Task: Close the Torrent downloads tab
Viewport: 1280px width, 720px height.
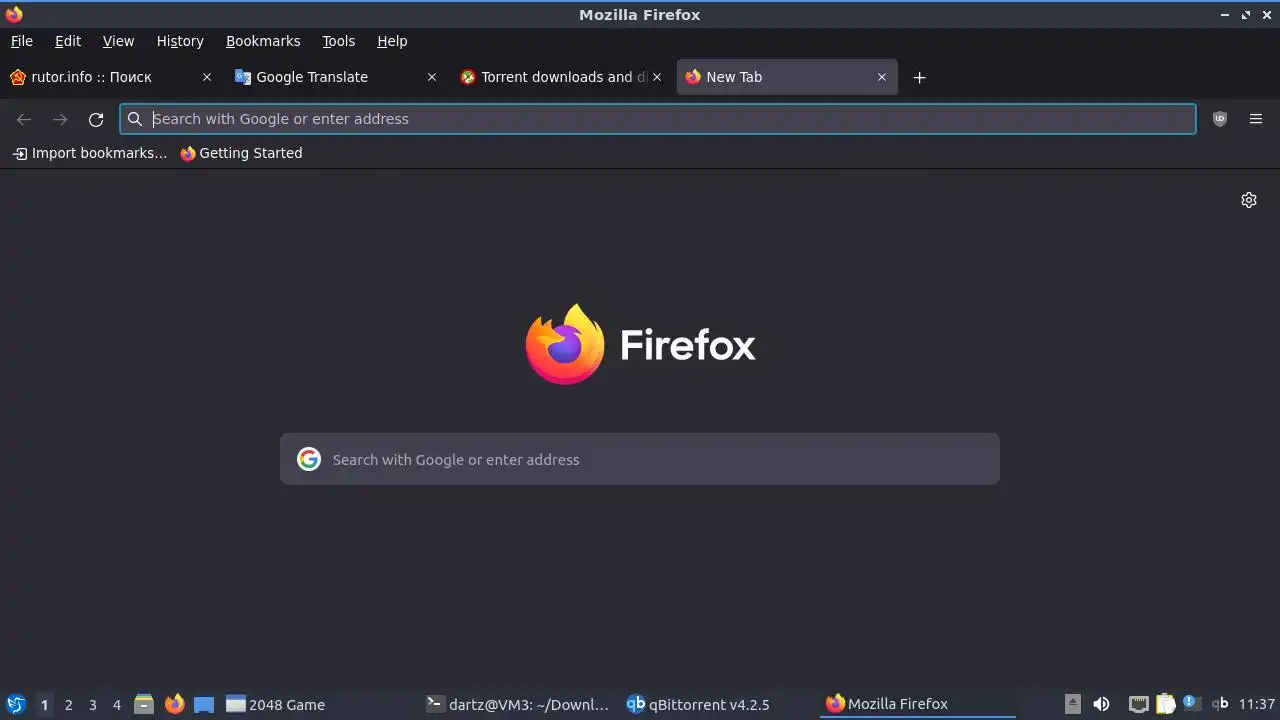Action: pos(657,77)
